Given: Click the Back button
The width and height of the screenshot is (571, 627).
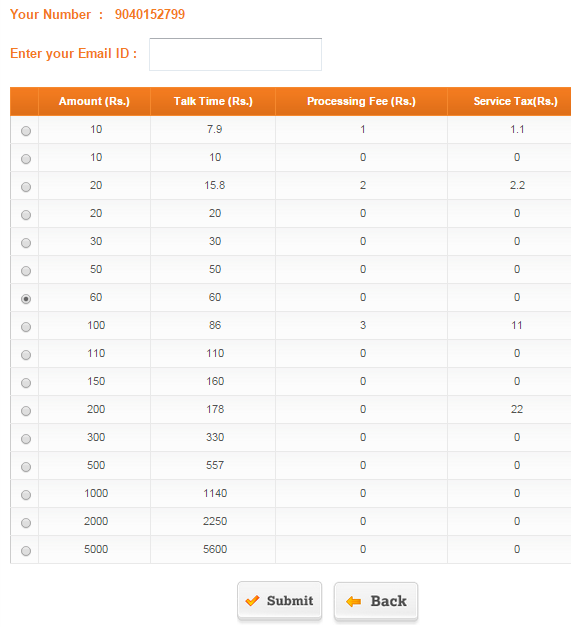Looking at the screenshot, I should [x=376, y=601].
